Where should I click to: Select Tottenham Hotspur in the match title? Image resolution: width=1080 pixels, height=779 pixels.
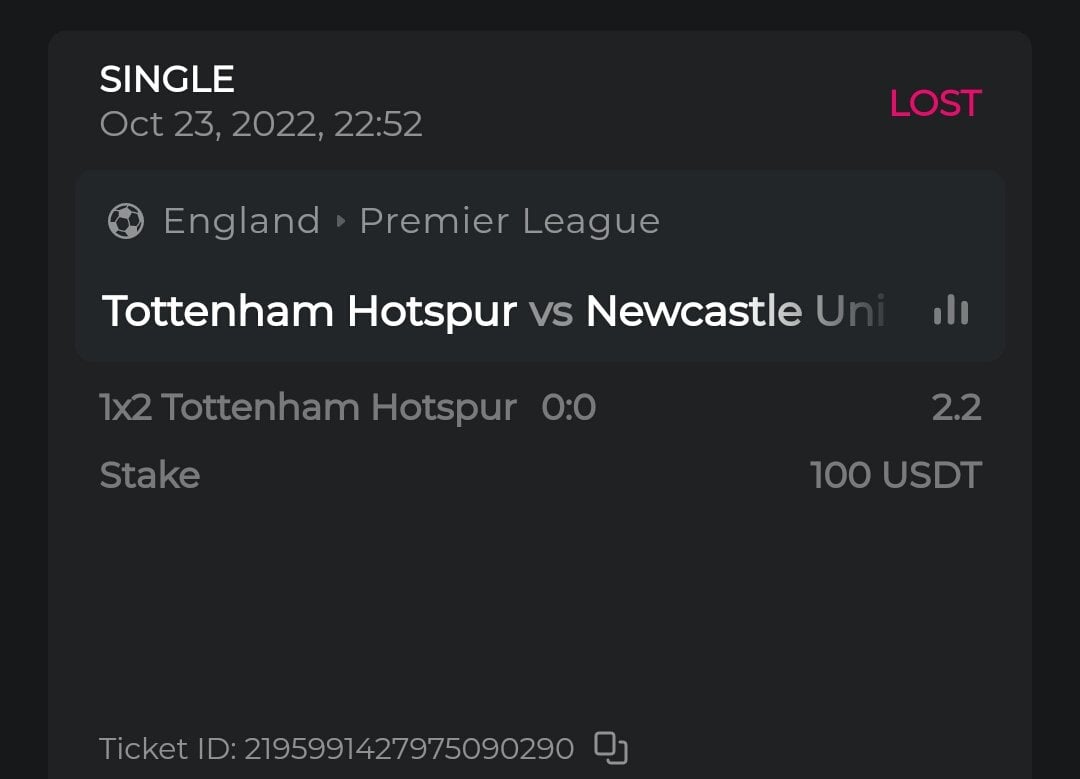(x=309, y=311)
